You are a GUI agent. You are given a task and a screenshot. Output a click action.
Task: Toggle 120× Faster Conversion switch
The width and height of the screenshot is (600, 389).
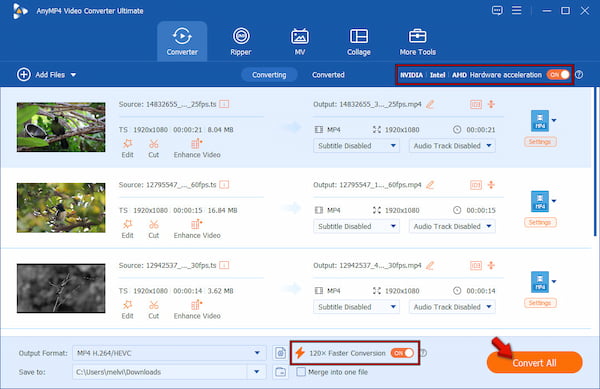402,353
